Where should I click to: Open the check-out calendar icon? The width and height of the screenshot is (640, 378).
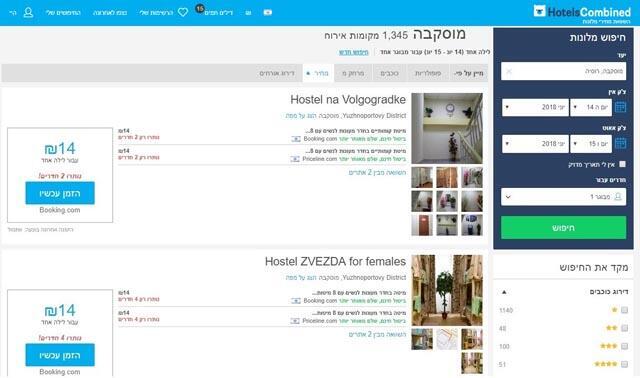pyautogui.click(x=620, y=143)
